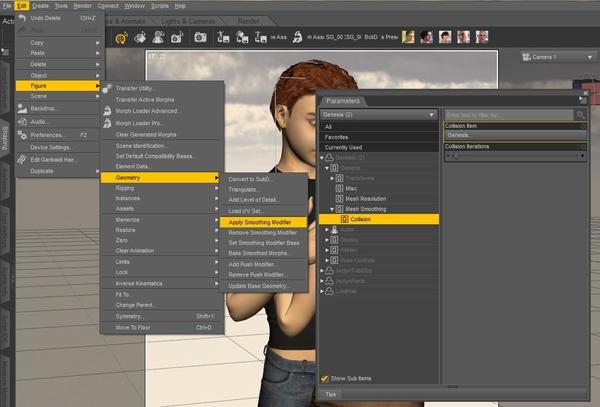Open the Create menu
Screen dimensions: 600x407
click(x=40, y=6)
